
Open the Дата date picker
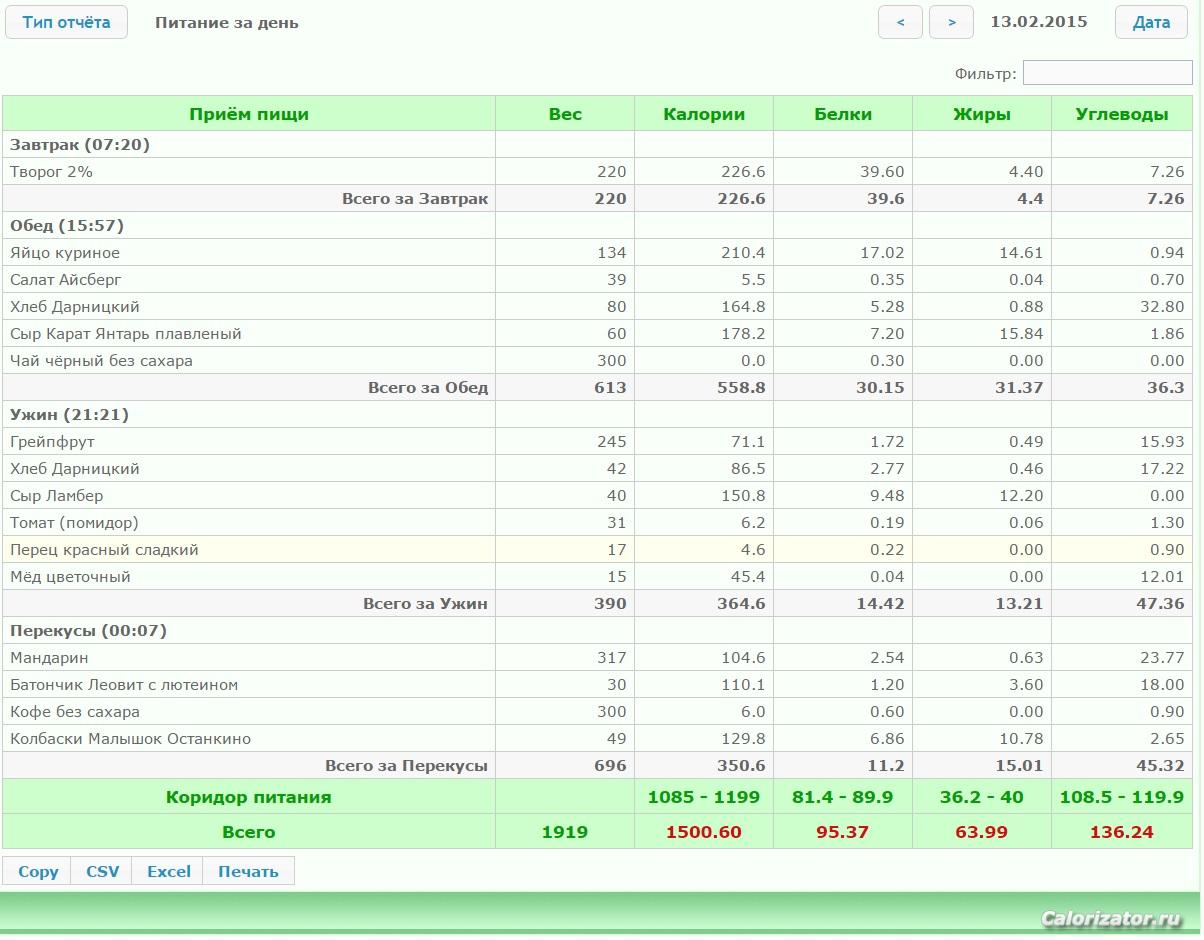[1151, 22]
